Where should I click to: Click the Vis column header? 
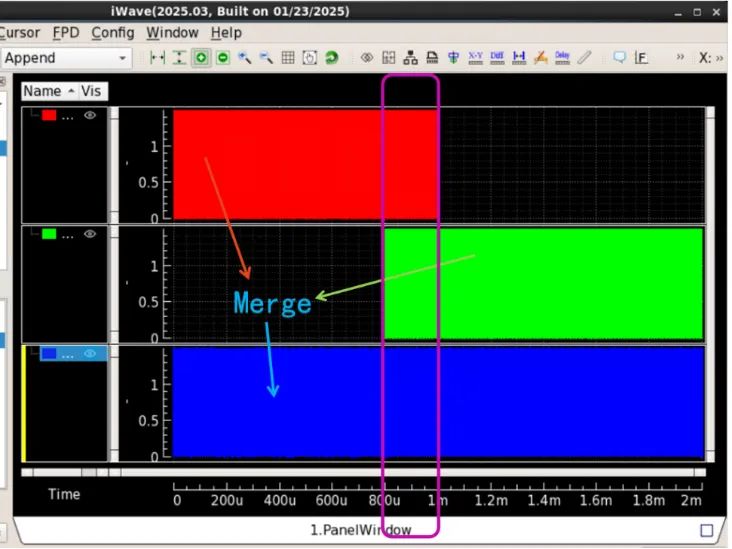[x=94, y=91]
